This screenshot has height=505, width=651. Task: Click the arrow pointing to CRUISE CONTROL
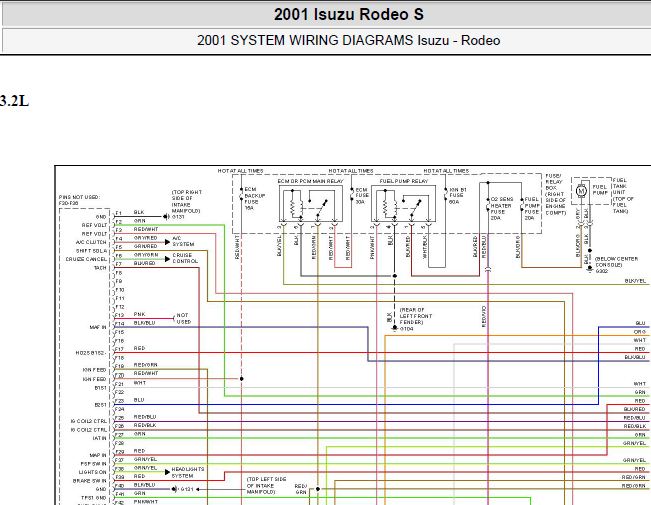click(167, 259)
